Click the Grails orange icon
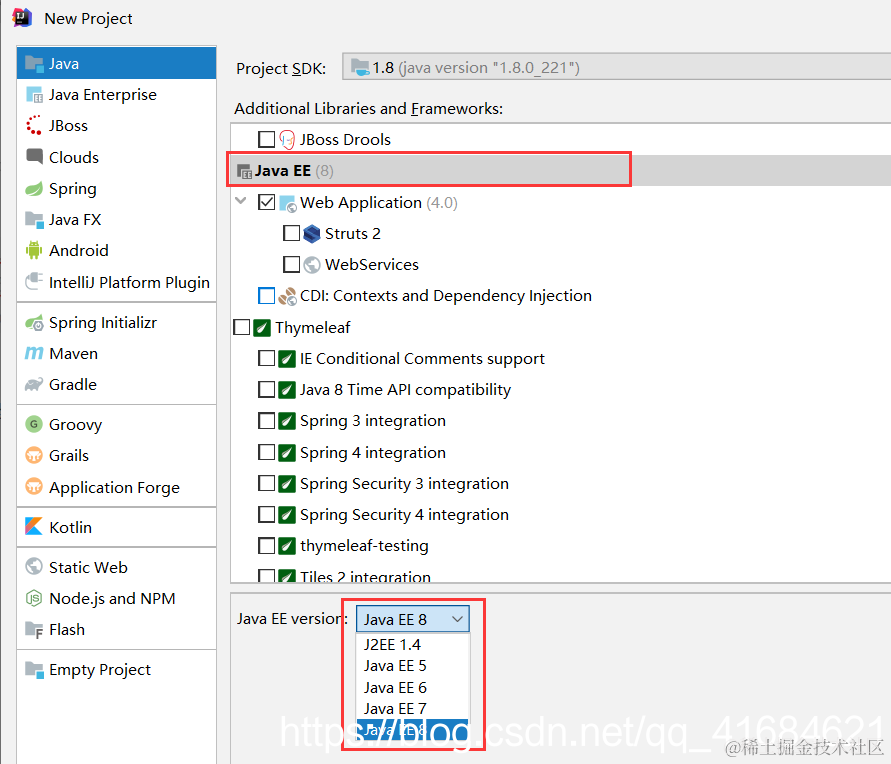This screenshot has width=891, height=764. point(34,456)
